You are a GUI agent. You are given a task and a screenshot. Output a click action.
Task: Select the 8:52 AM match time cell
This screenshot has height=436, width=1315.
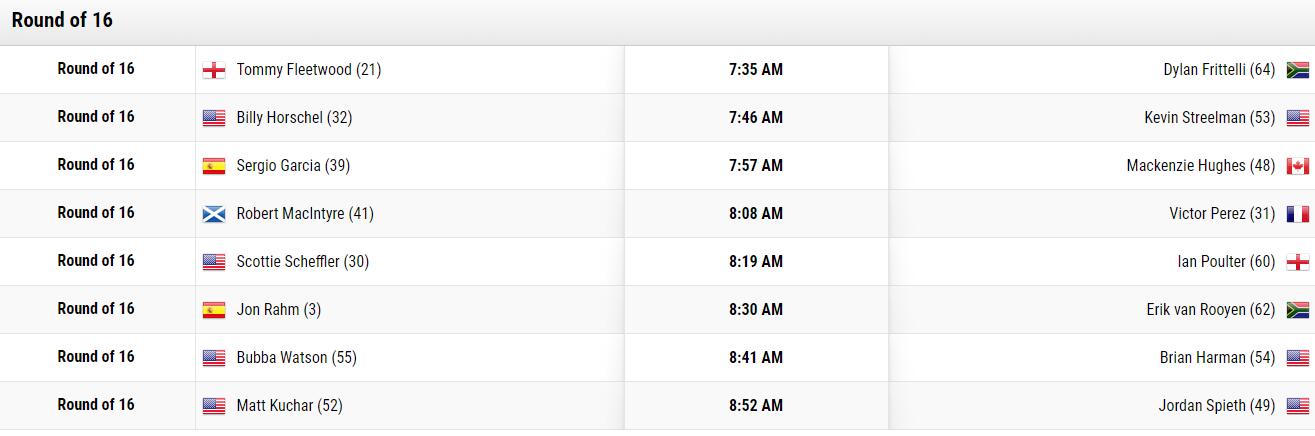click(756, 406)
